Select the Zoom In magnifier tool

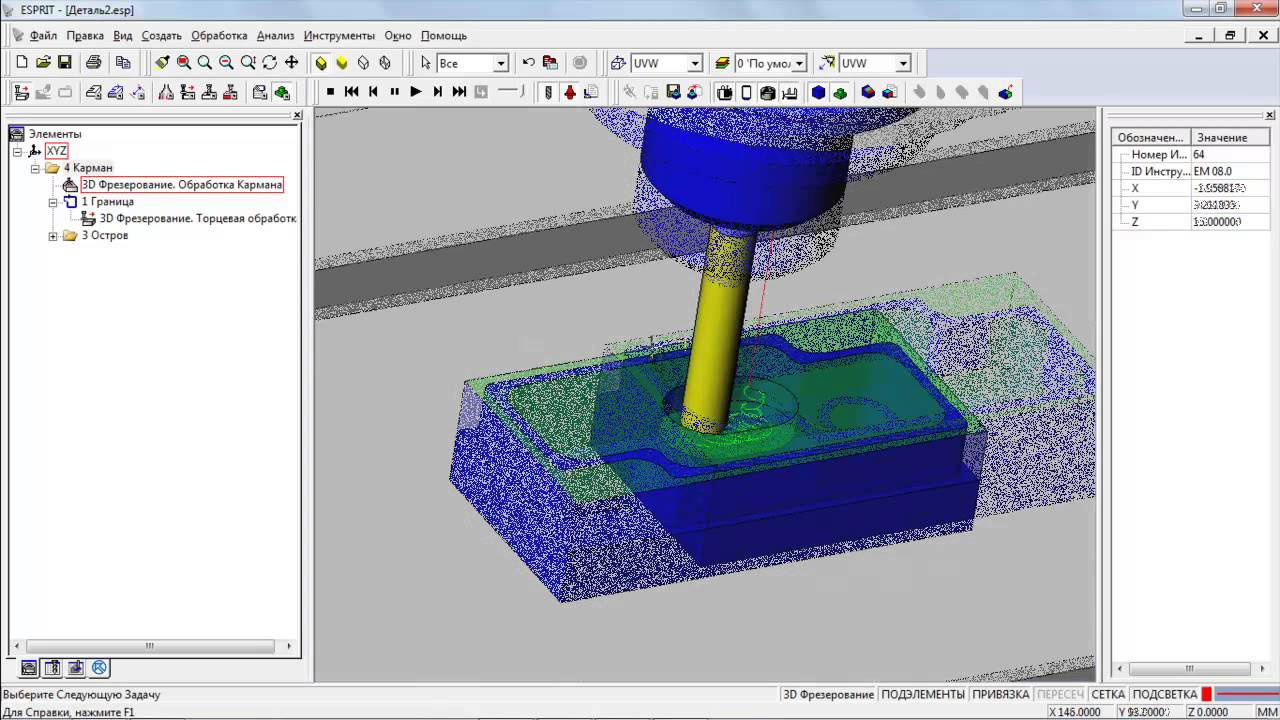(x=204, y=62)
